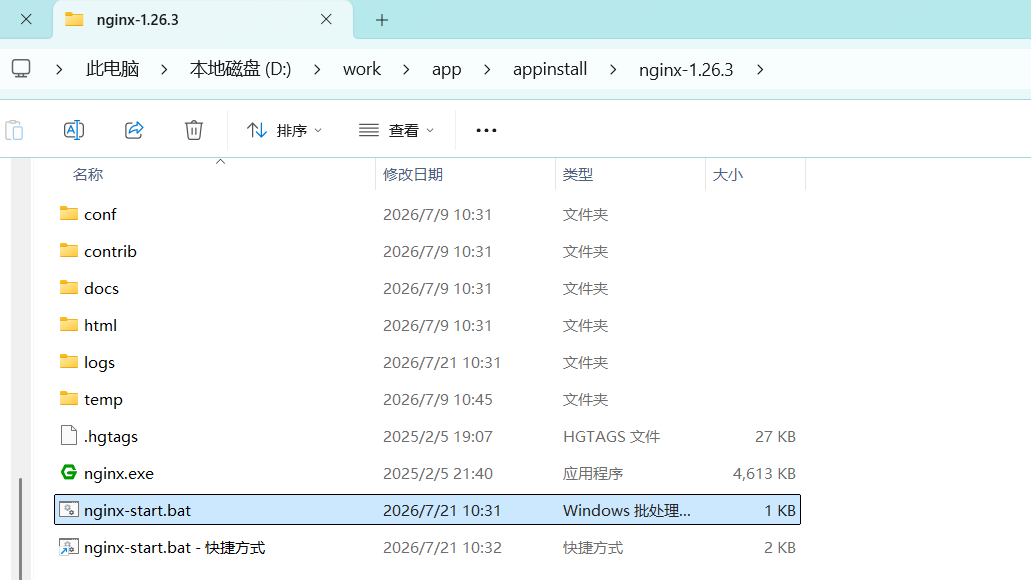The height and width of the screenshot is (580, 1031).
Task: Expand chevron after 本地磁盘 (D:)
Action: [x=318, y=69]
